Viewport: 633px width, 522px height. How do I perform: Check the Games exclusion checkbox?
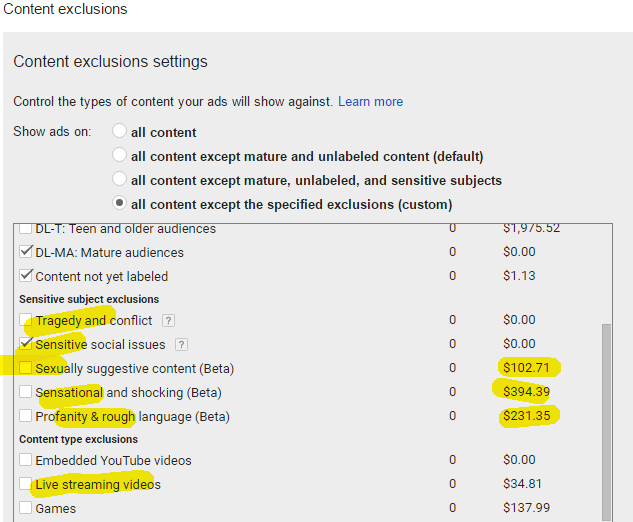(x=26, y=508)
